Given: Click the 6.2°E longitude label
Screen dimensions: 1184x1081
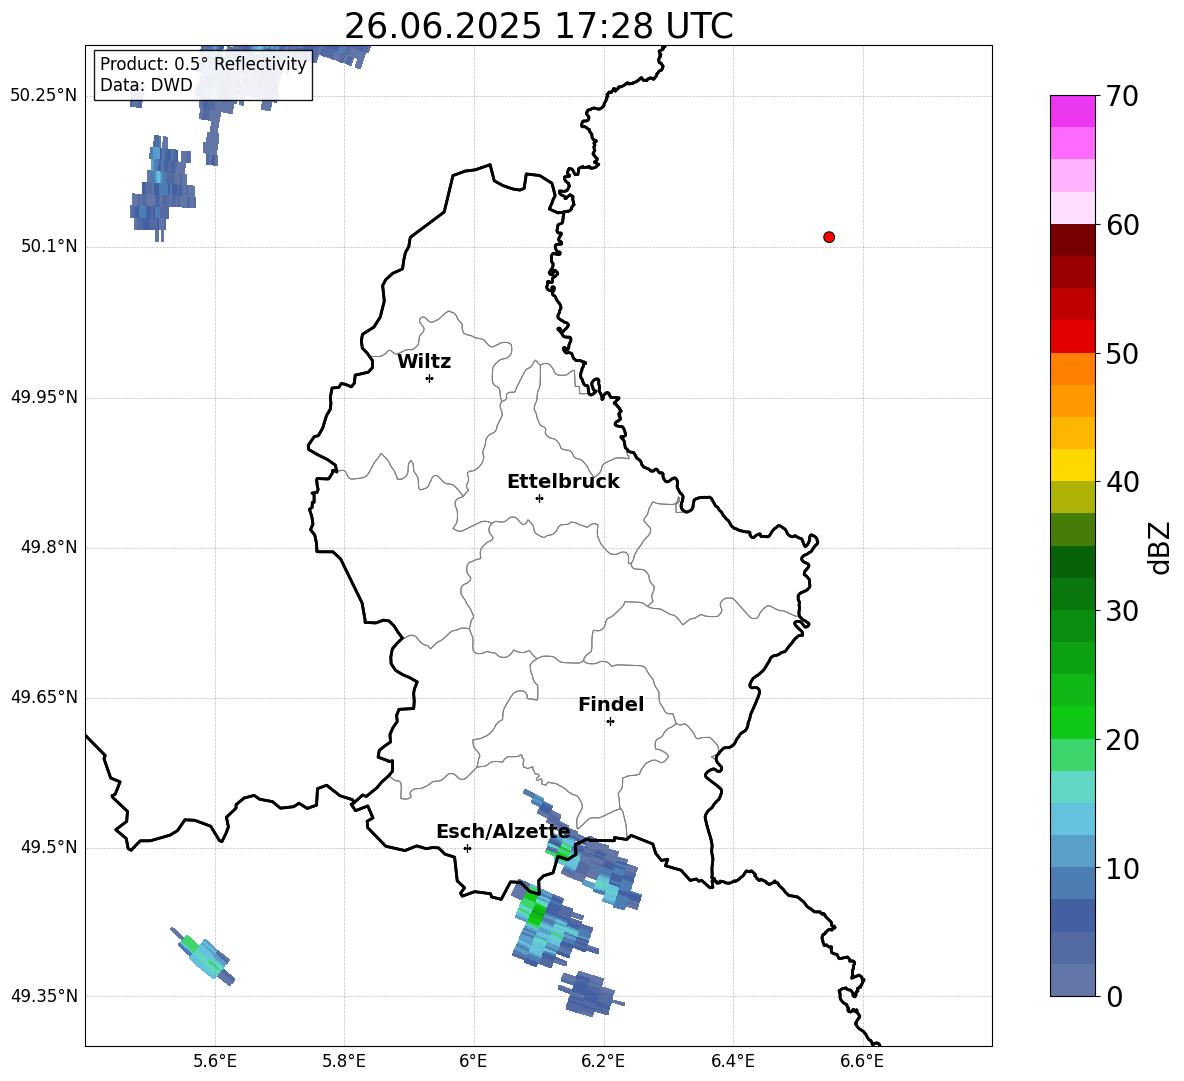Looking at the screenshot, I should point(603,1062).
